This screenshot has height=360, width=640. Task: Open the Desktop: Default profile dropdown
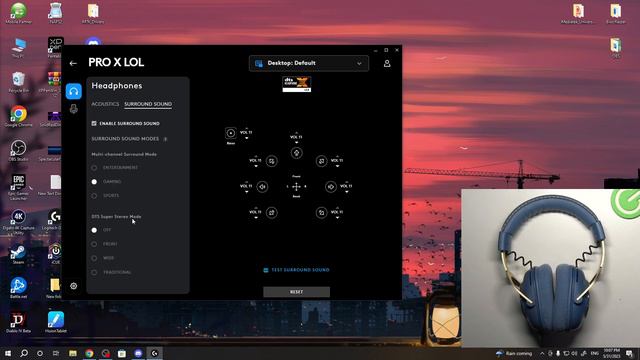click(309, 63)
